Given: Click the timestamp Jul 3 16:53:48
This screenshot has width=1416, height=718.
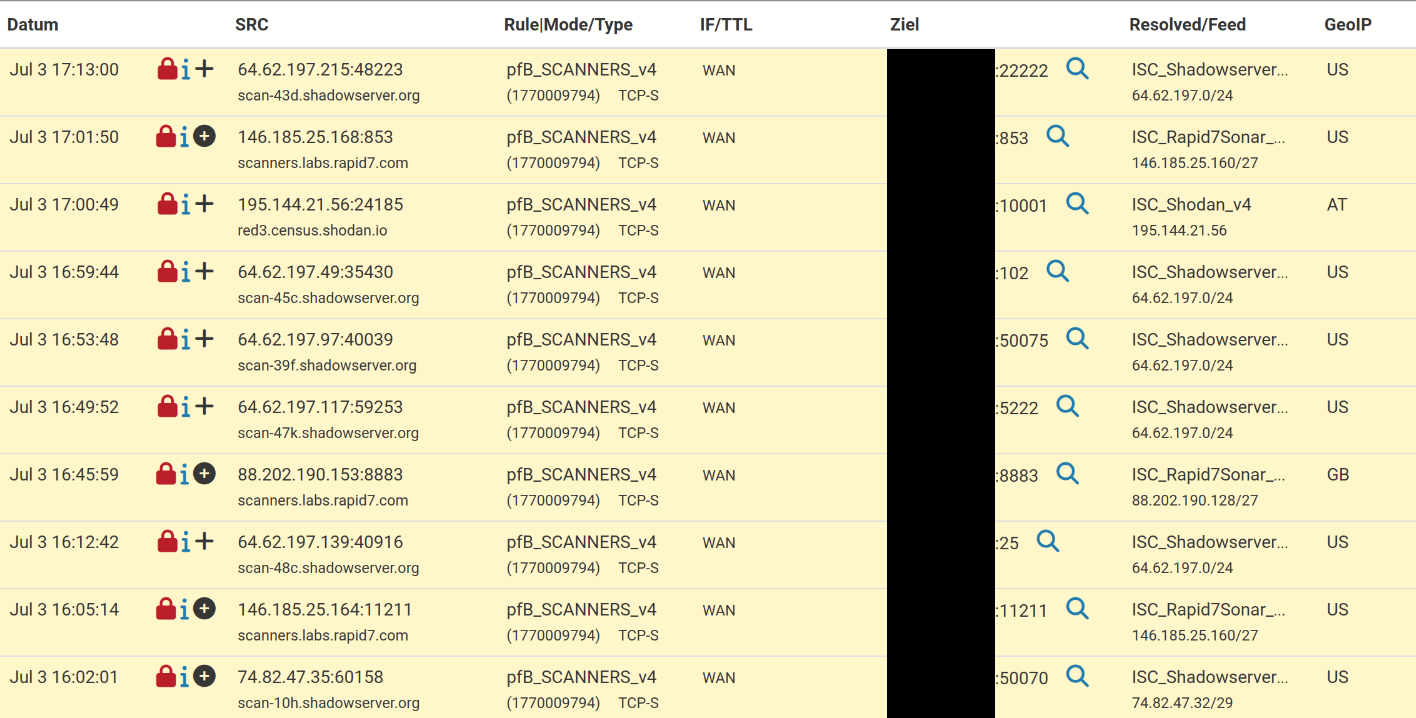Looking at the screenshot, I should coord(64,340).
